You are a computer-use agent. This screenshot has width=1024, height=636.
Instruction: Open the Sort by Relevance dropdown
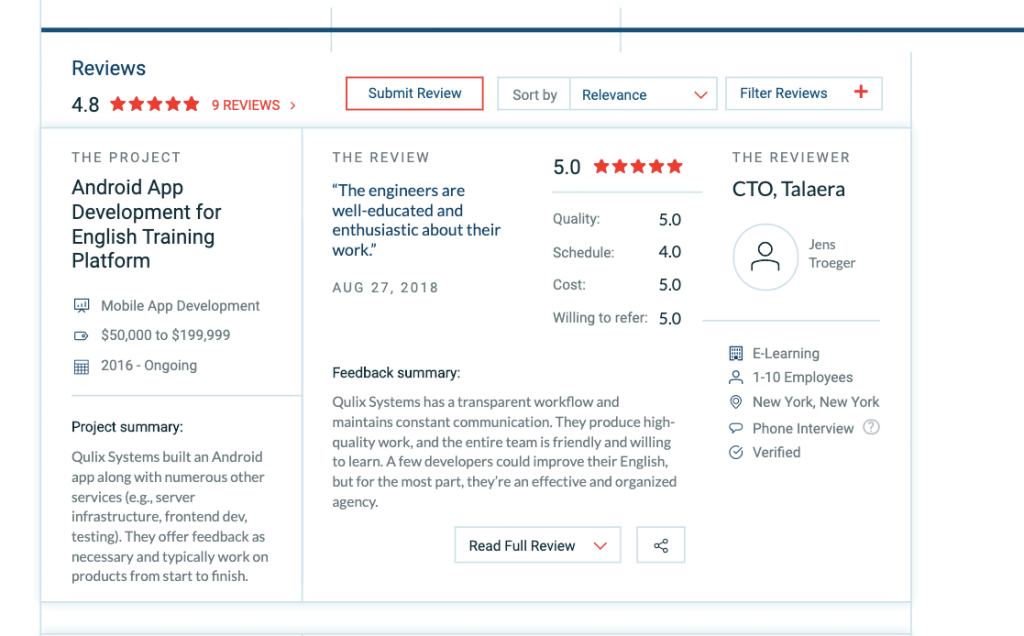[643, 95]
